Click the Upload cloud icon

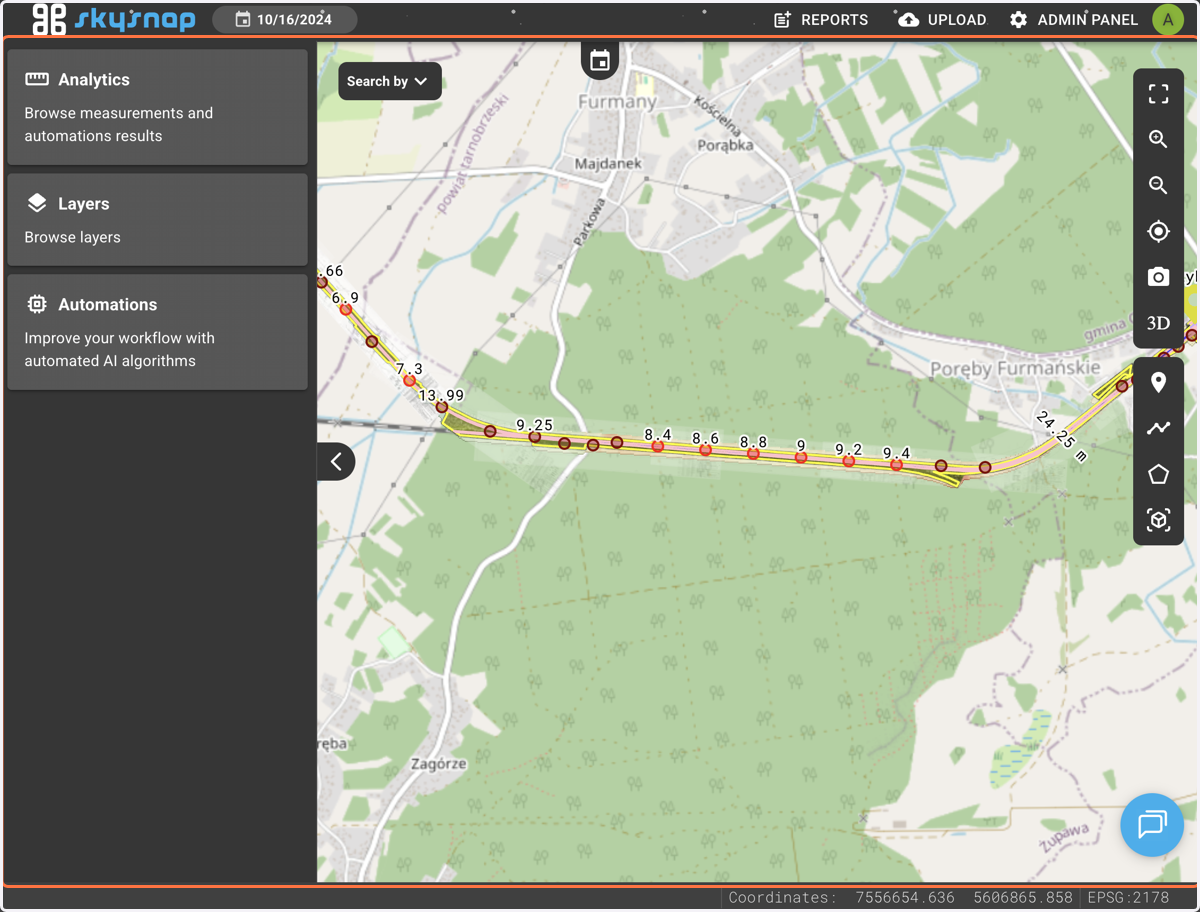[908, 19]
